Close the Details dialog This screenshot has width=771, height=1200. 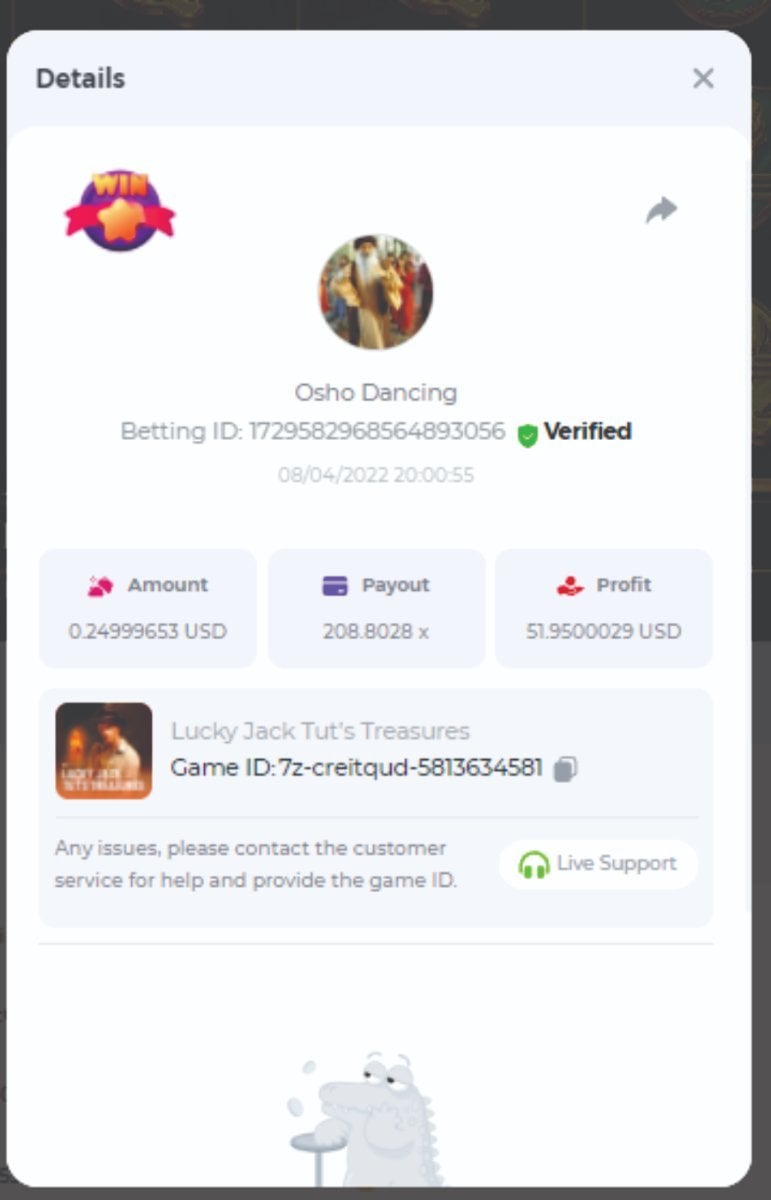703,78
